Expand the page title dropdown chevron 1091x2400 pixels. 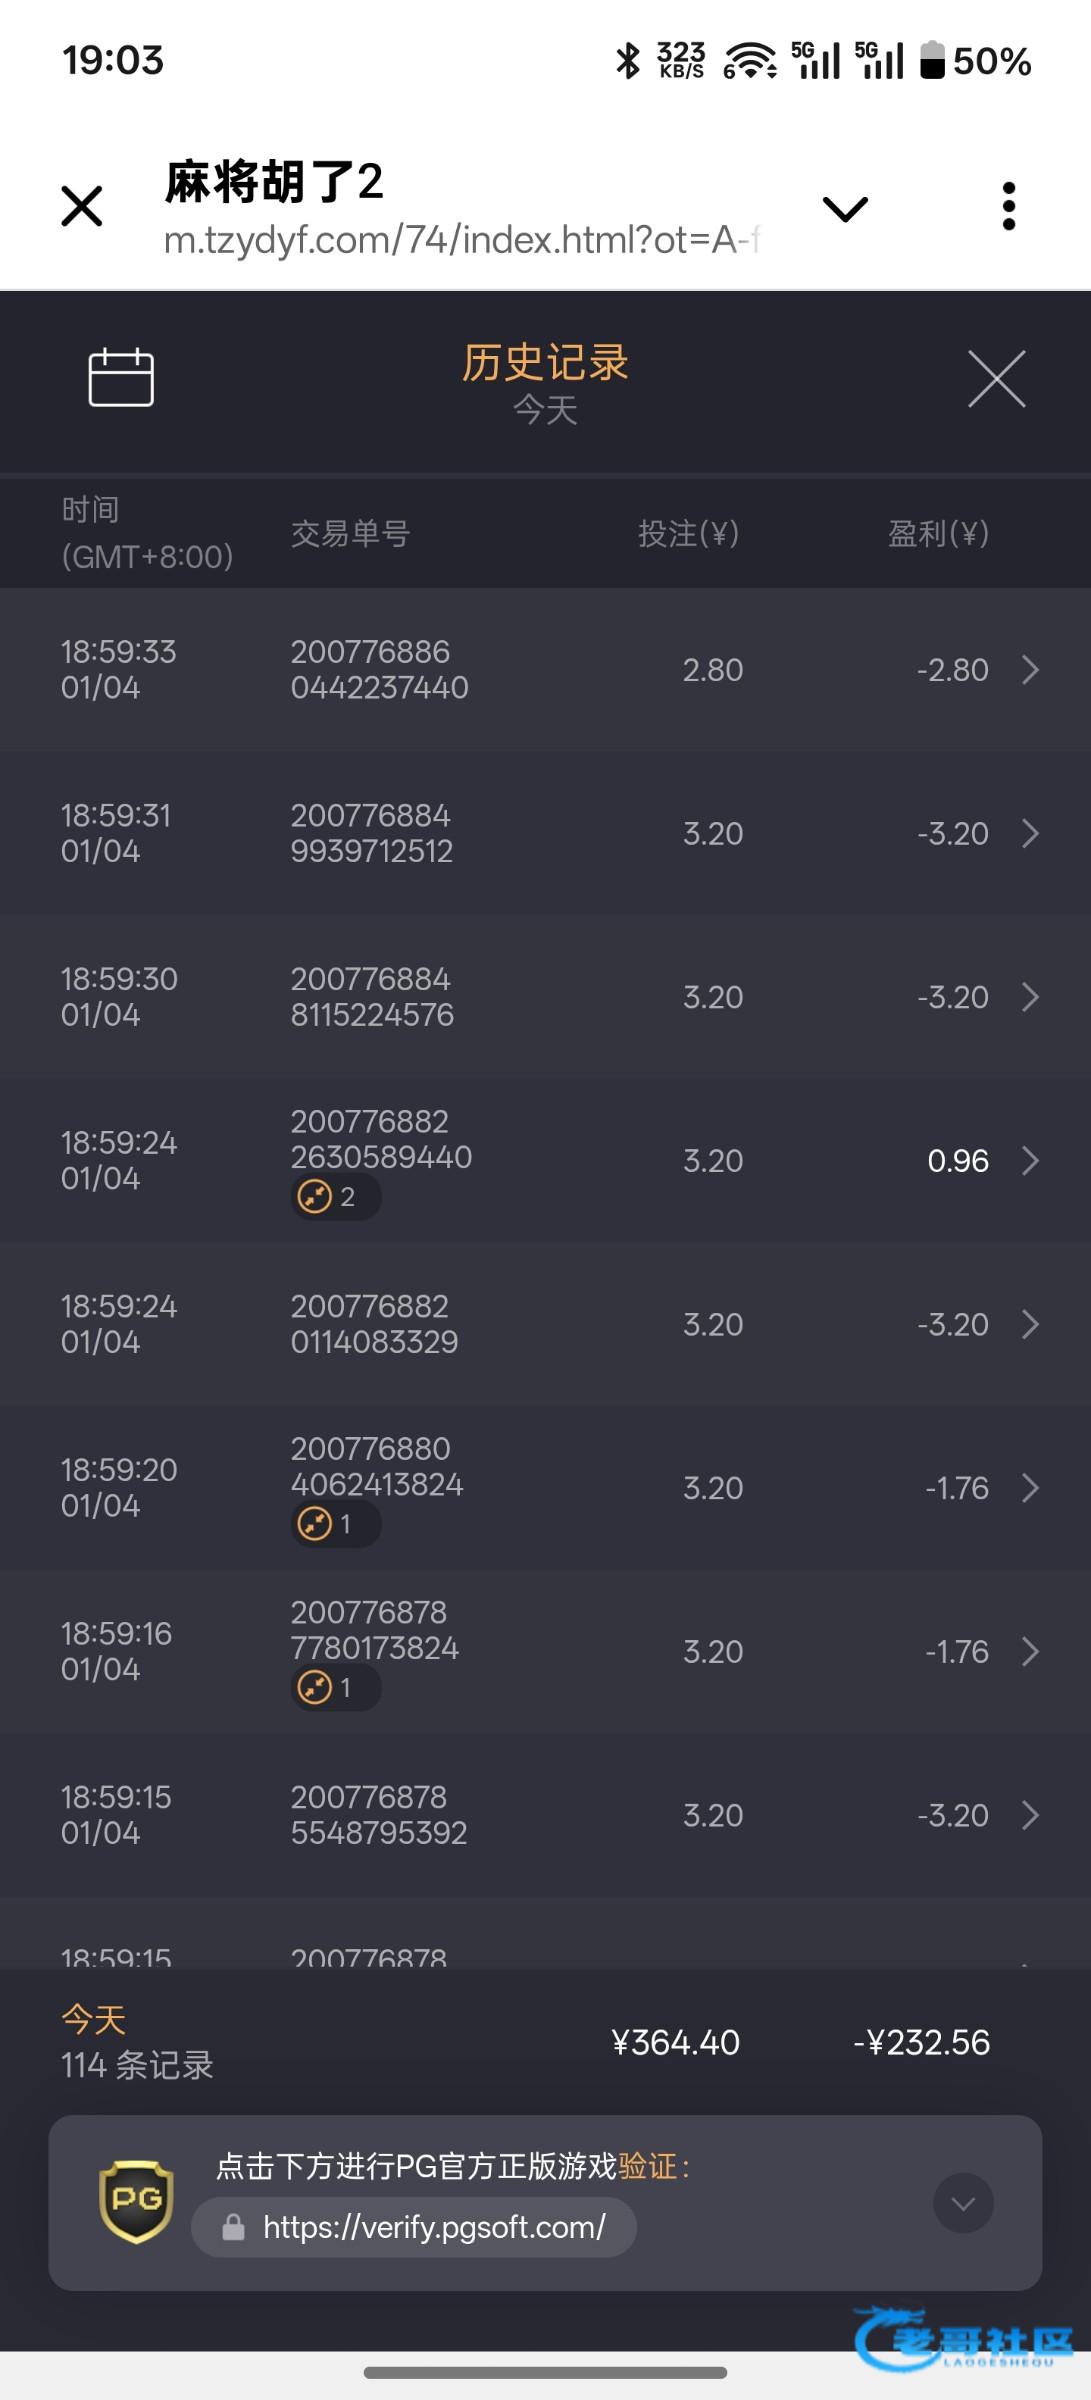(845, 208)
